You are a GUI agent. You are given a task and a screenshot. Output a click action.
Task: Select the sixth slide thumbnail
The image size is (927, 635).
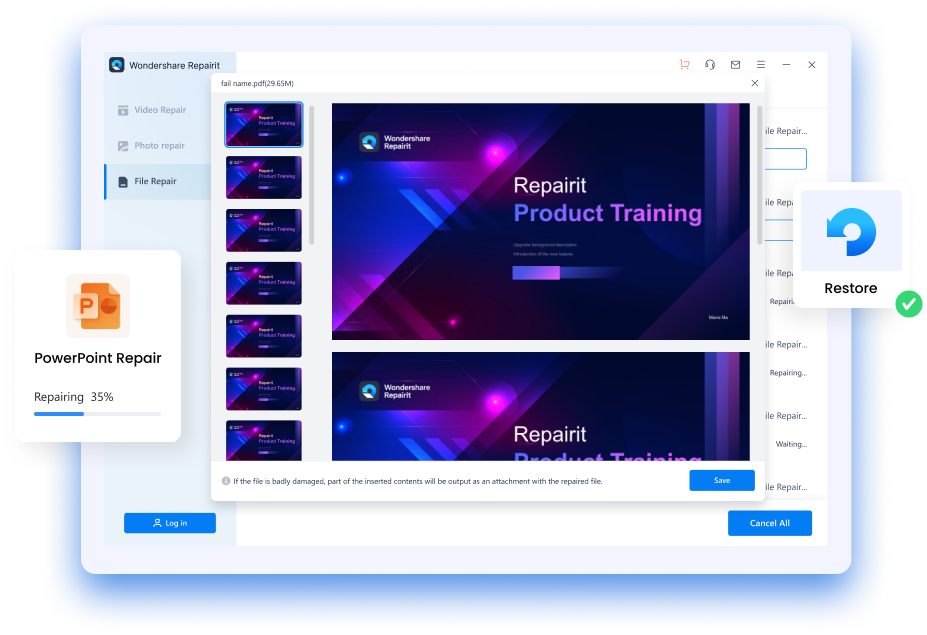(x=264, y=389)
